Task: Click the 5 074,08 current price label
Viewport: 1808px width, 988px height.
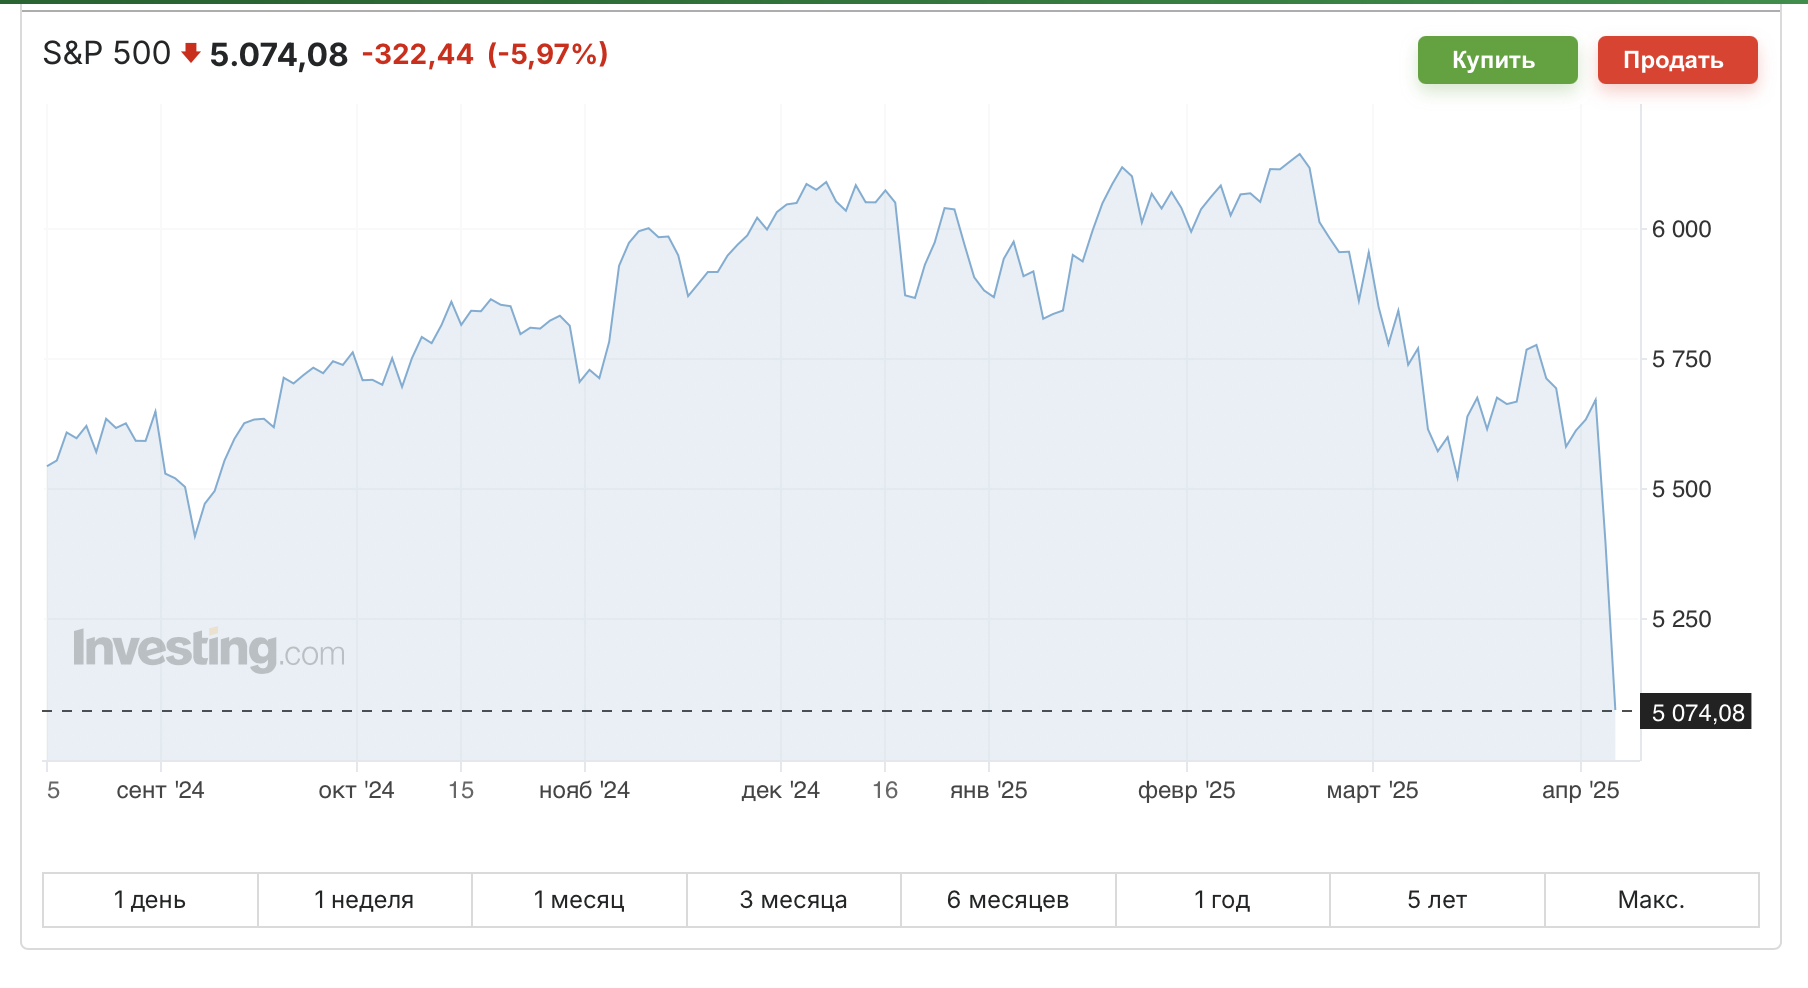Action: 1696,713
